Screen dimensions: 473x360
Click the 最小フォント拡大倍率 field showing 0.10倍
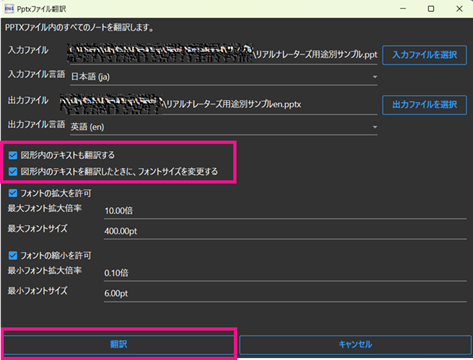coord(285,273)
